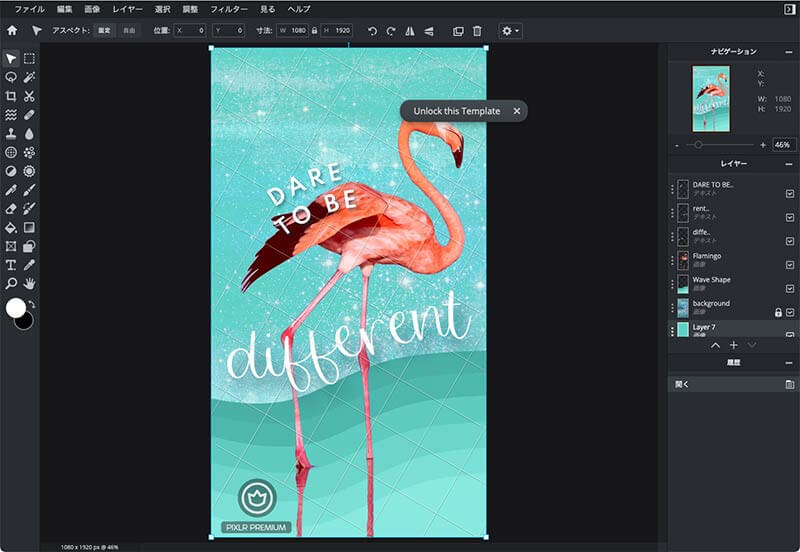Select the Pen drawing tool
800x552 pixels.
pyautogui.click(x=11, y=190)
